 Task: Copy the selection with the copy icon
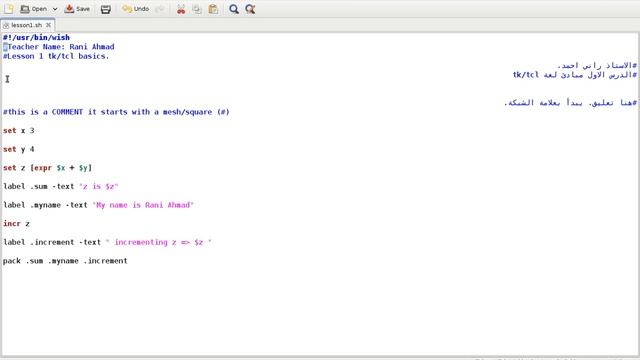pyautogui.click(x=197, y=9)
